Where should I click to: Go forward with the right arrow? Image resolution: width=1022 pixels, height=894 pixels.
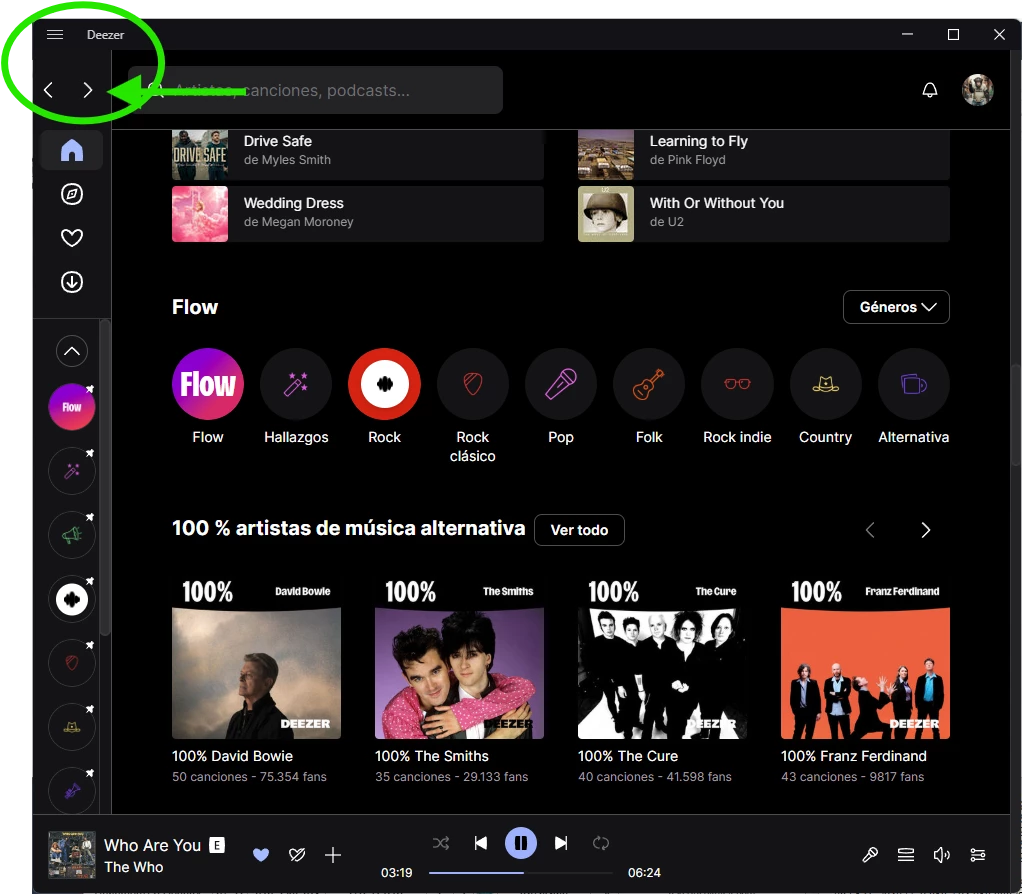click(87, 90)
